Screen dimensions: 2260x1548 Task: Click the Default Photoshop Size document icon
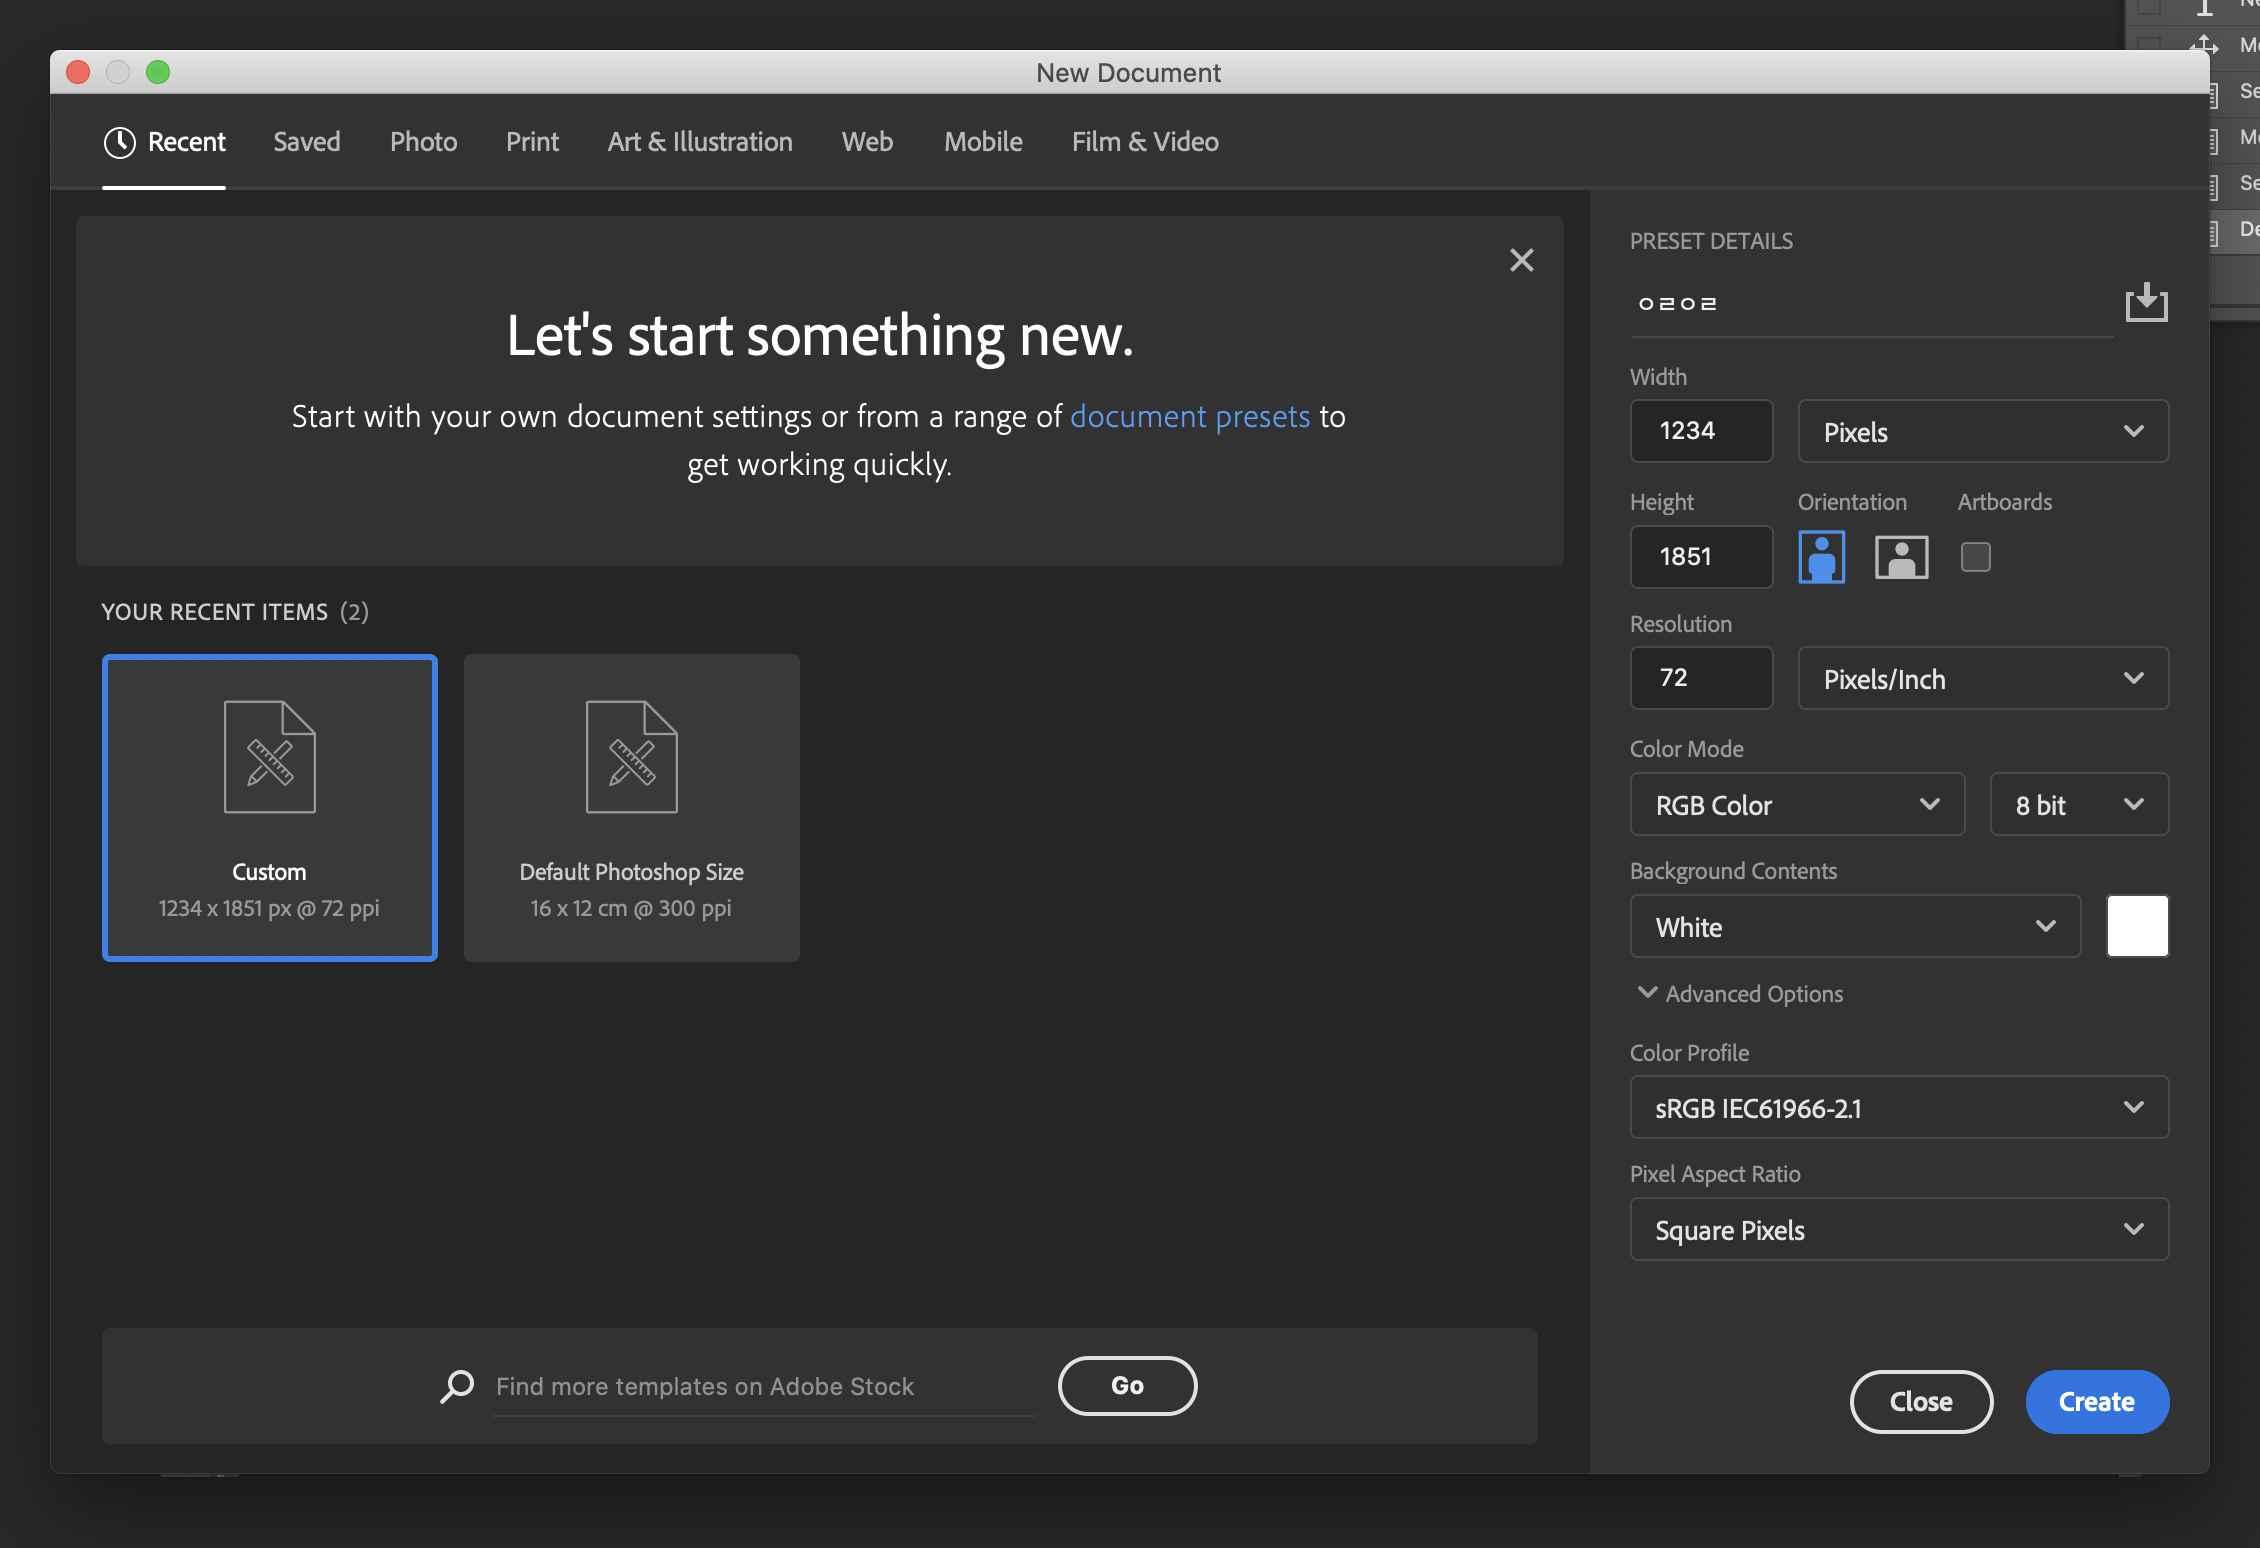point(631,757)
